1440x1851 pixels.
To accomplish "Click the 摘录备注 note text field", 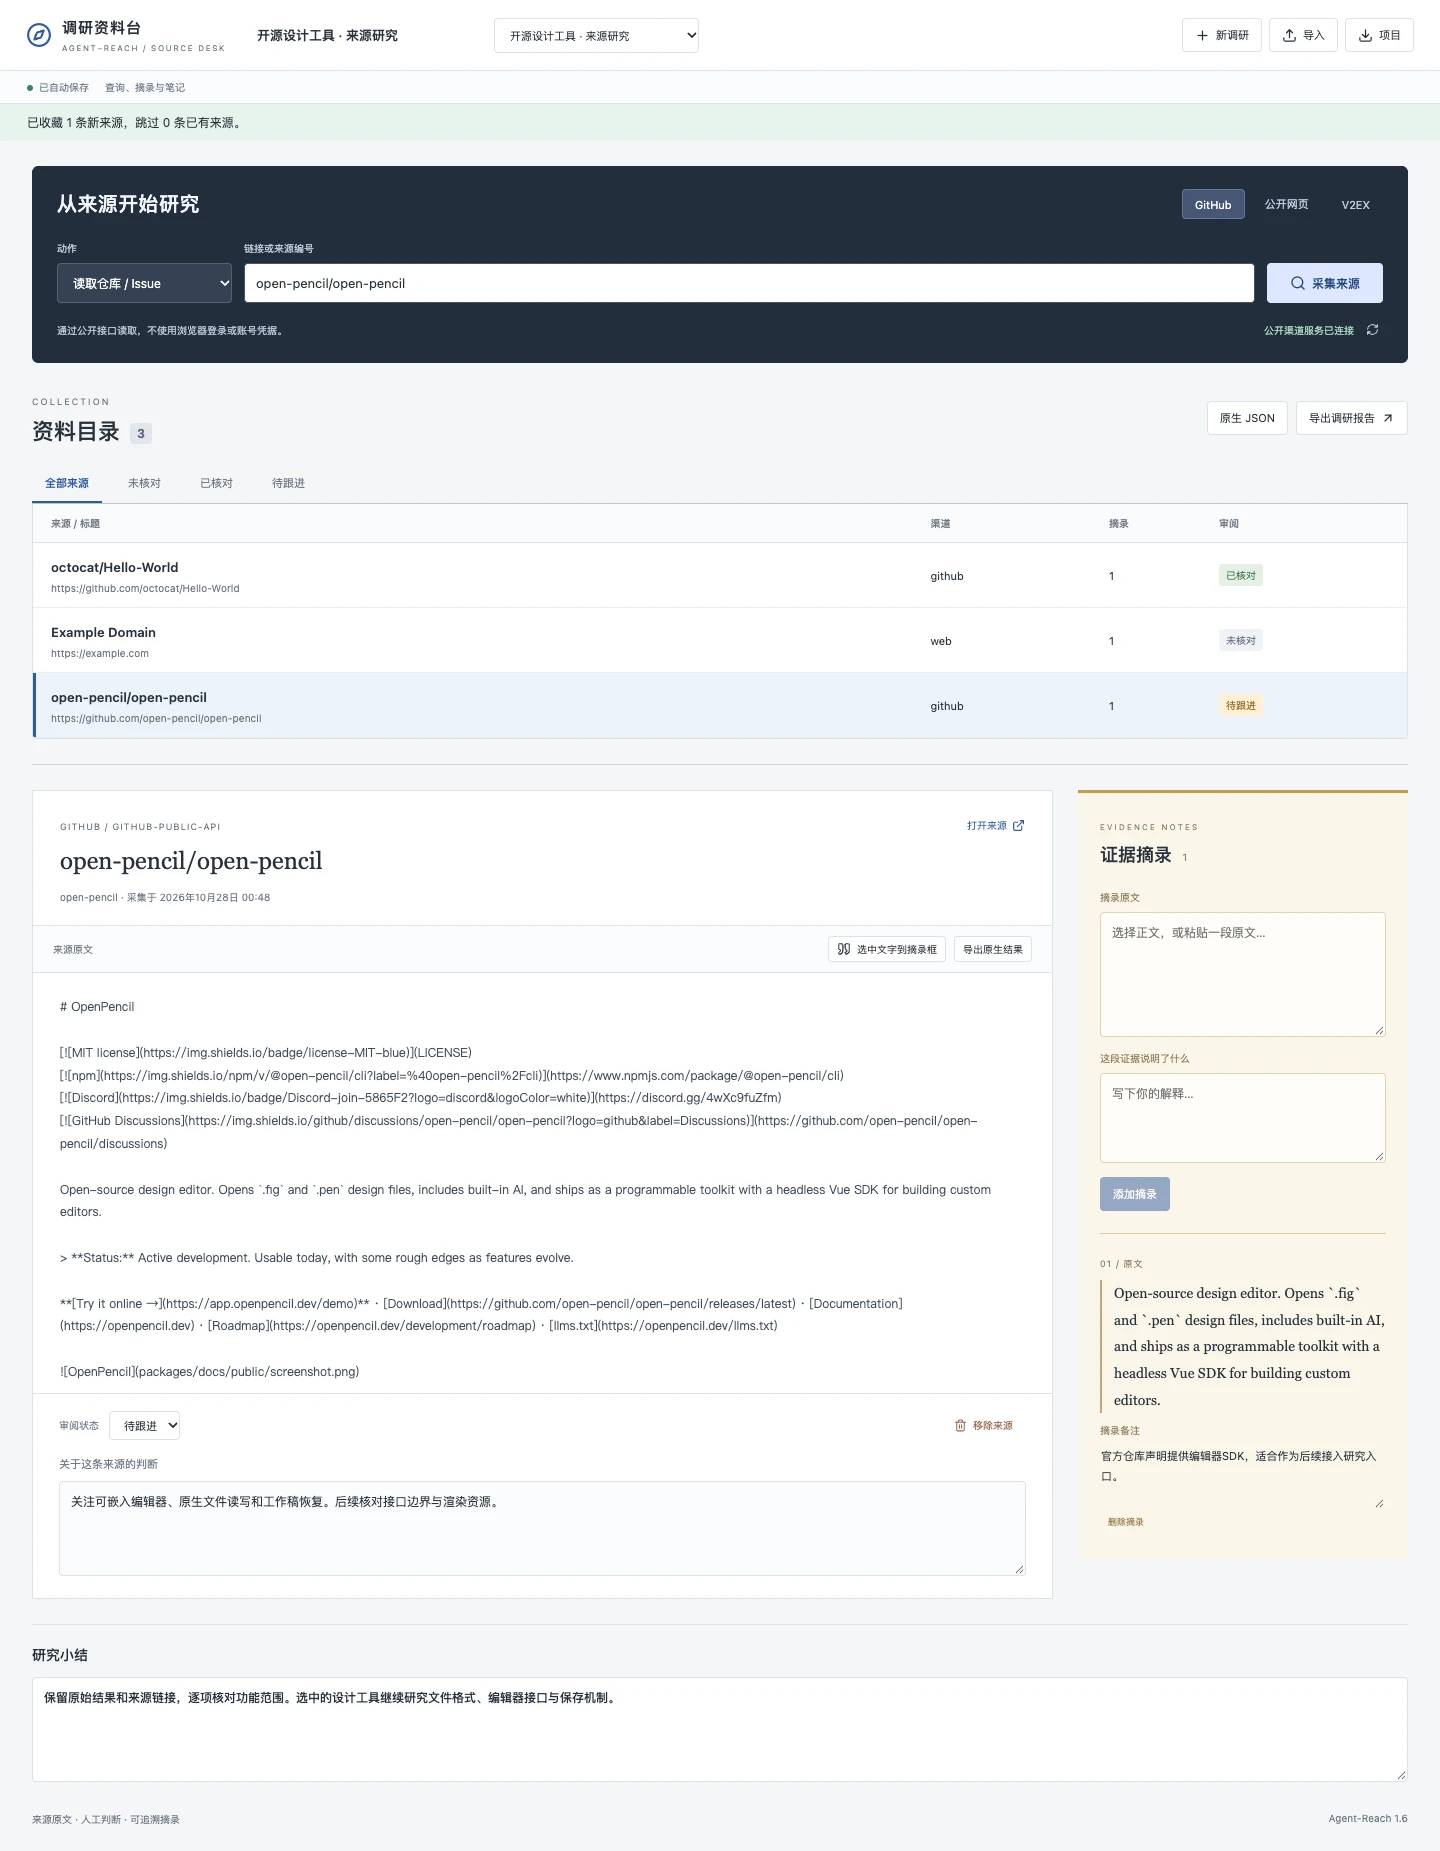I will [1243, 1476].
